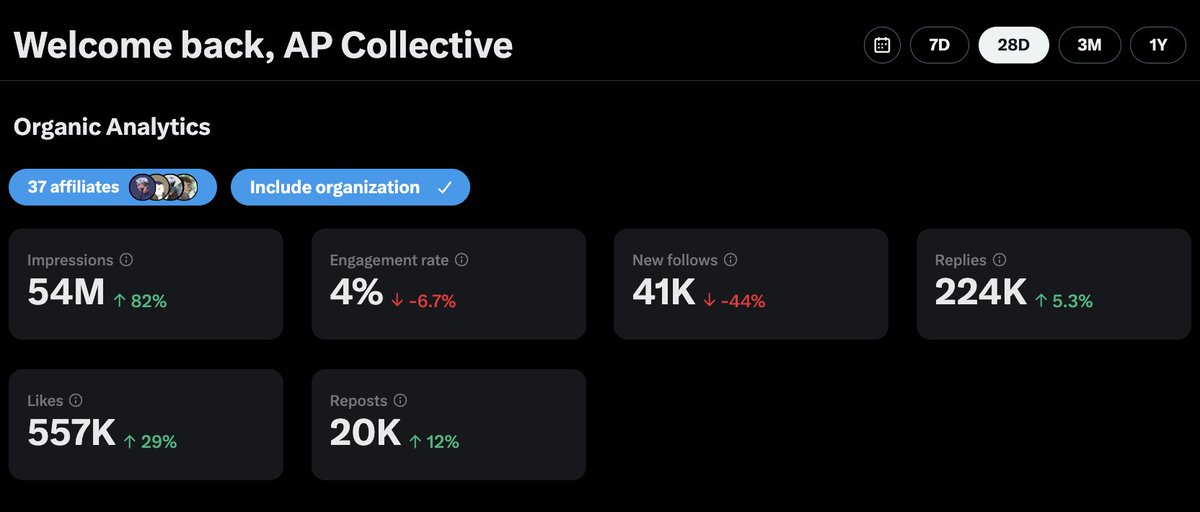Open the Likes 557K metric card
This screenshot has width=1200, height=512.
tap(146, 425)
